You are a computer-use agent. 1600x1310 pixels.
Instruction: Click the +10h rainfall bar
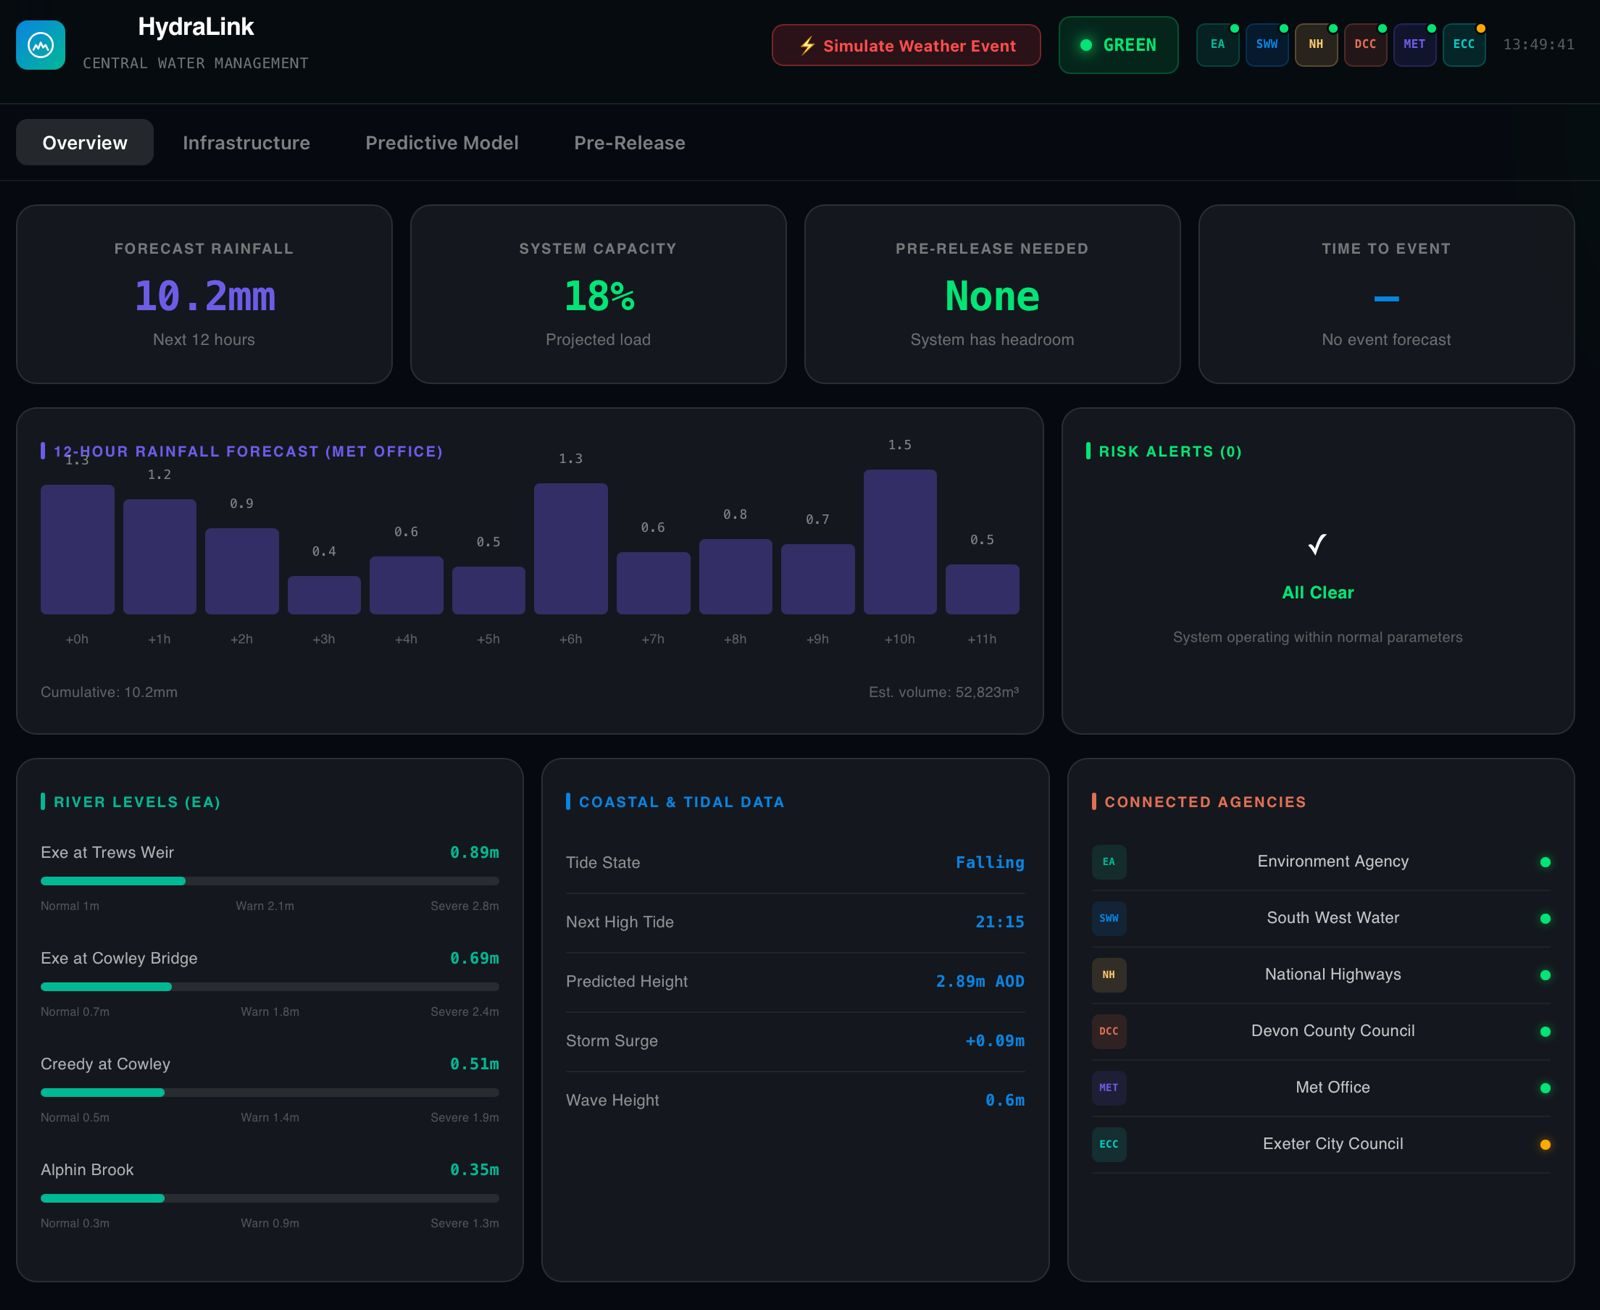pos(900,541)
